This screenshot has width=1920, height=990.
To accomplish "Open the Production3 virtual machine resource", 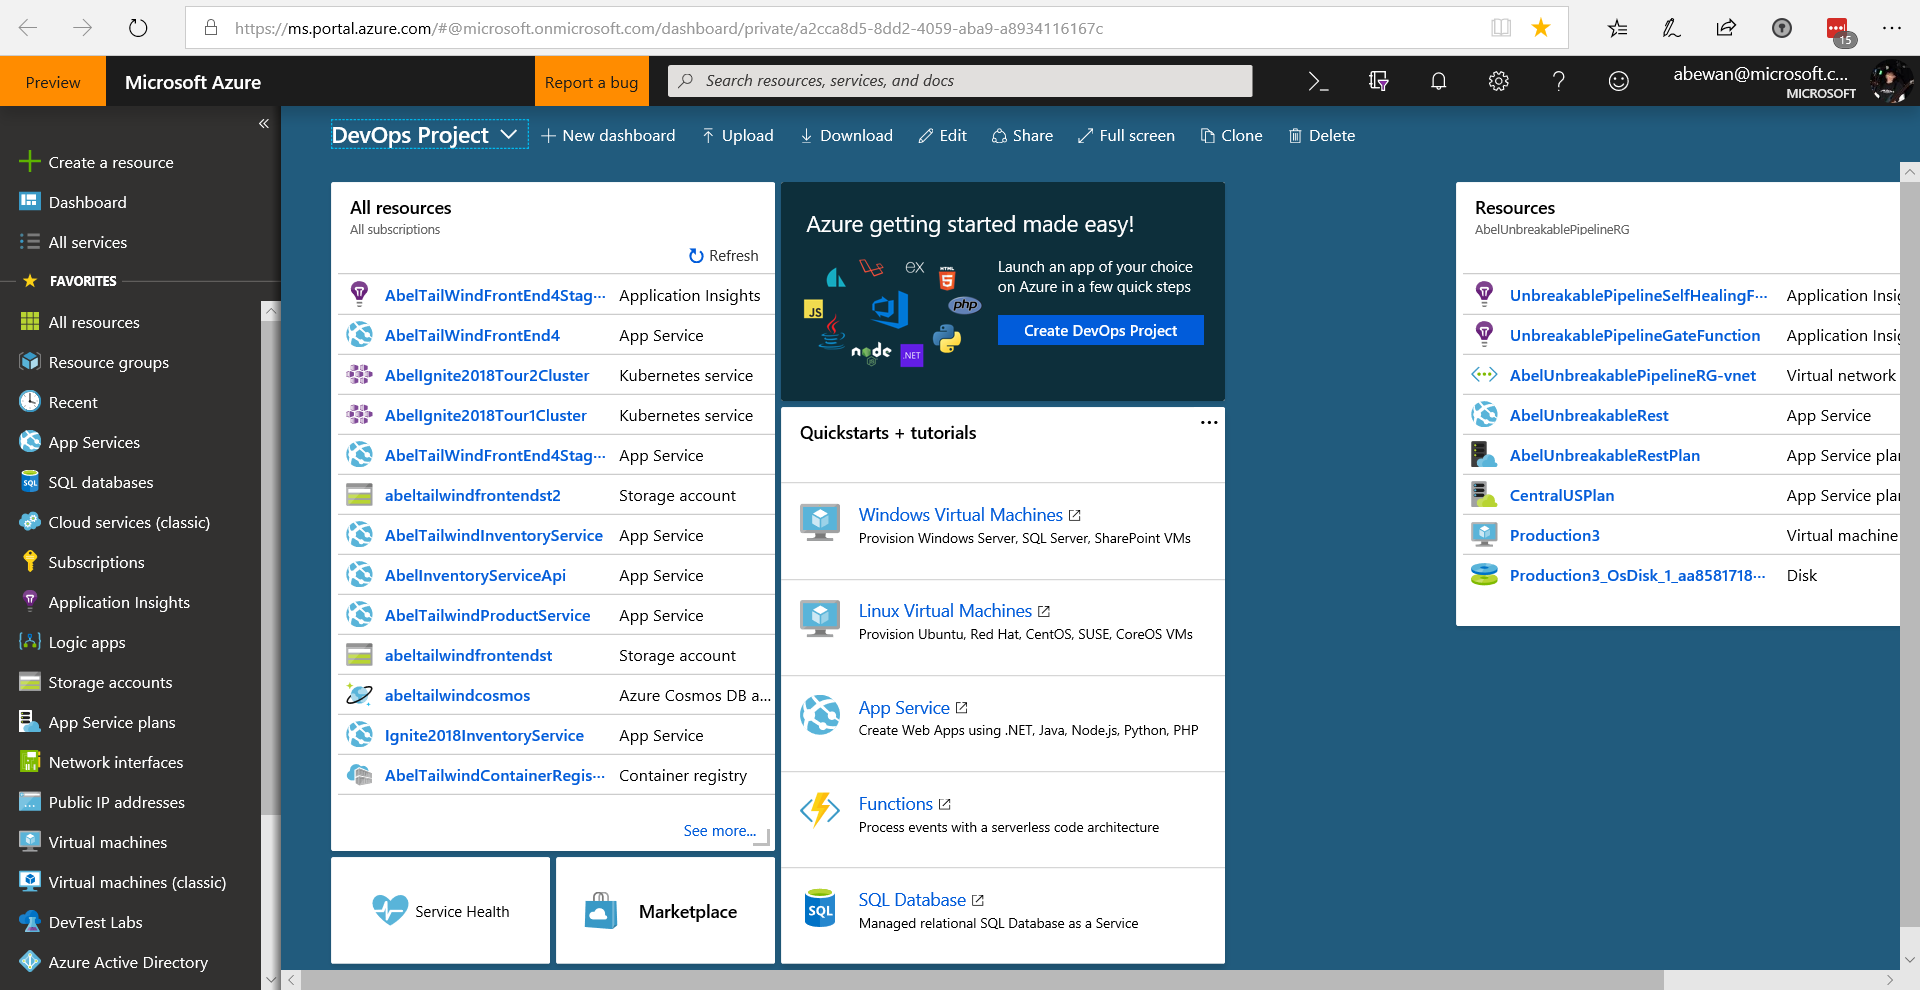I will click(x=1554, y=535).
